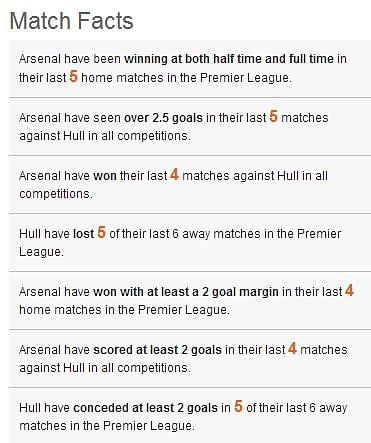Viewport: 371px width, 443px height.
Task: Click the orange 5 in first fact
Action: point(73,76)
